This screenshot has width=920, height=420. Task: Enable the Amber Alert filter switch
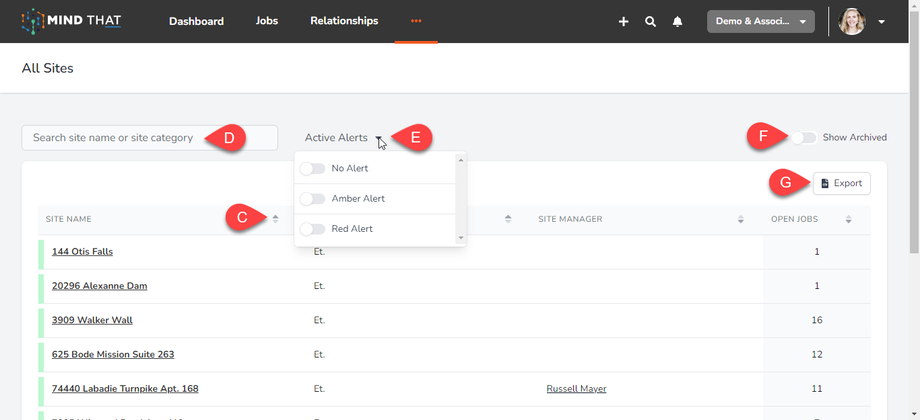313,199
